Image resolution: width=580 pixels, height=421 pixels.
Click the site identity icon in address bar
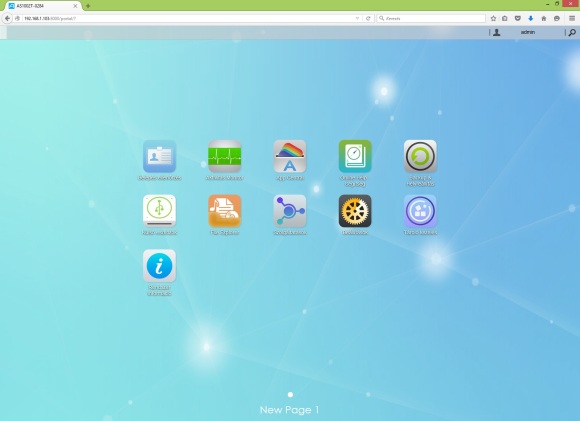[17, 18]
